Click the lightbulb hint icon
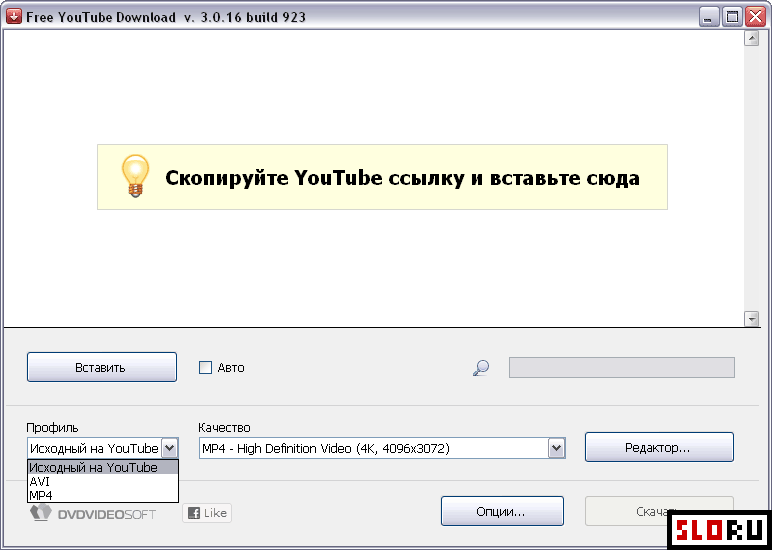Viewport: 772px width, 550px height. click(135, 176)
